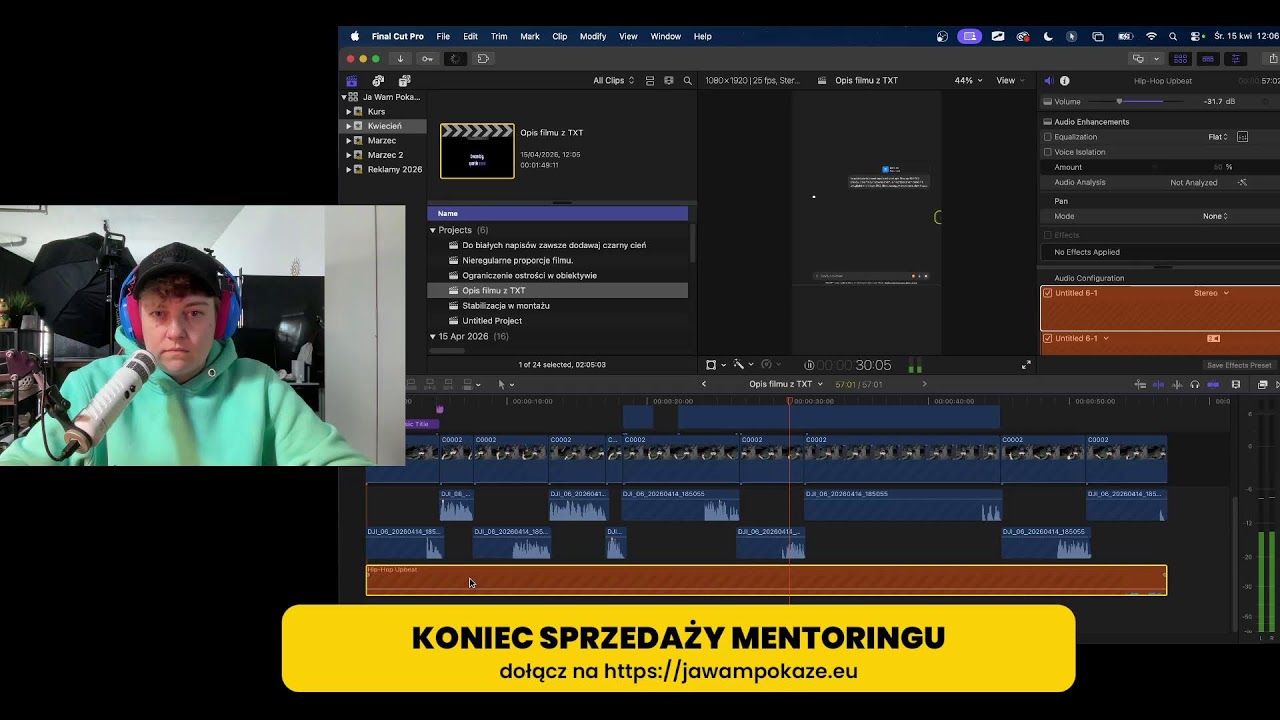Click the fullscreen viewer arrows icon
The width and height of the screenshot is (1280, 720).
click(1026, 365)
